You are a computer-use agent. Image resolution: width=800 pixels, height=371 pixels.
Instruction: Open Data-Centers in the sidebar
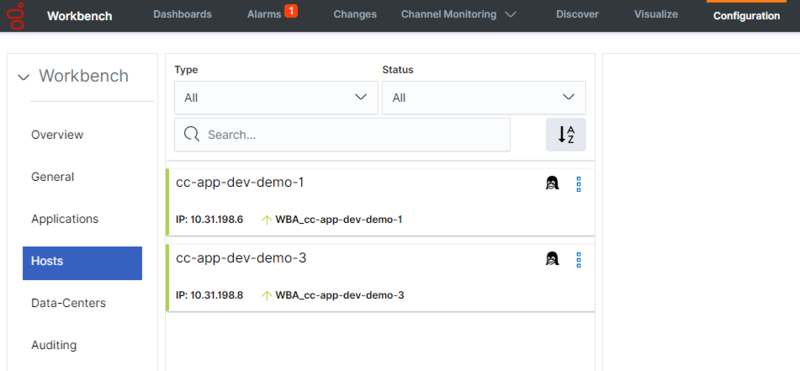click(68, 303)
